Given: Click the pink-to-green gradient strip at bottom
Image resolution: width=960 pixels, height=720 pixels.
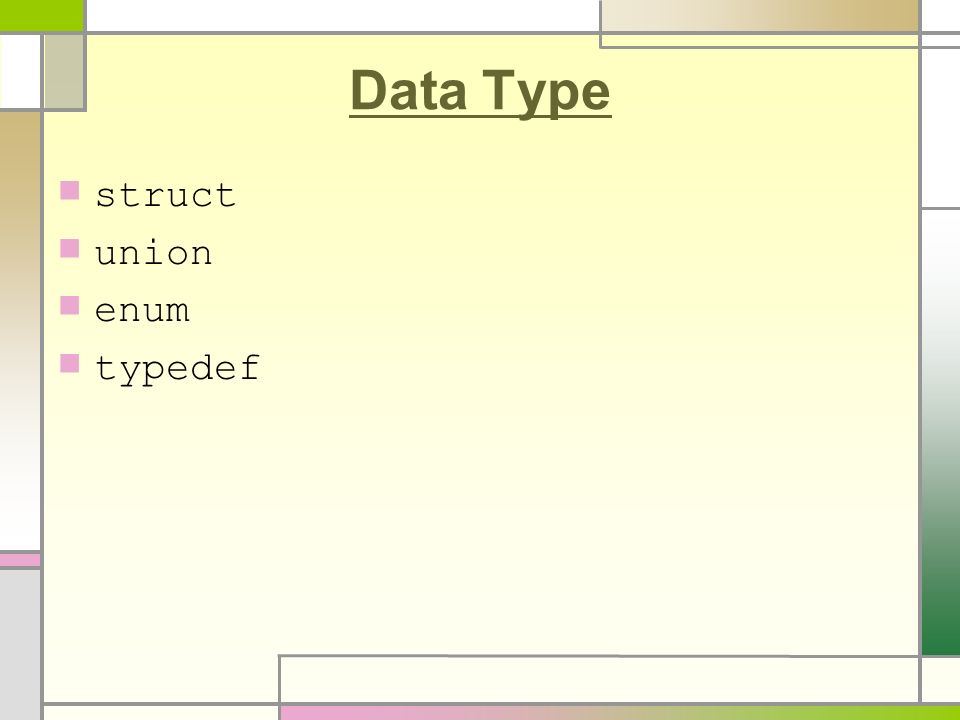Looking at the screenshot, I should [620, 713].
